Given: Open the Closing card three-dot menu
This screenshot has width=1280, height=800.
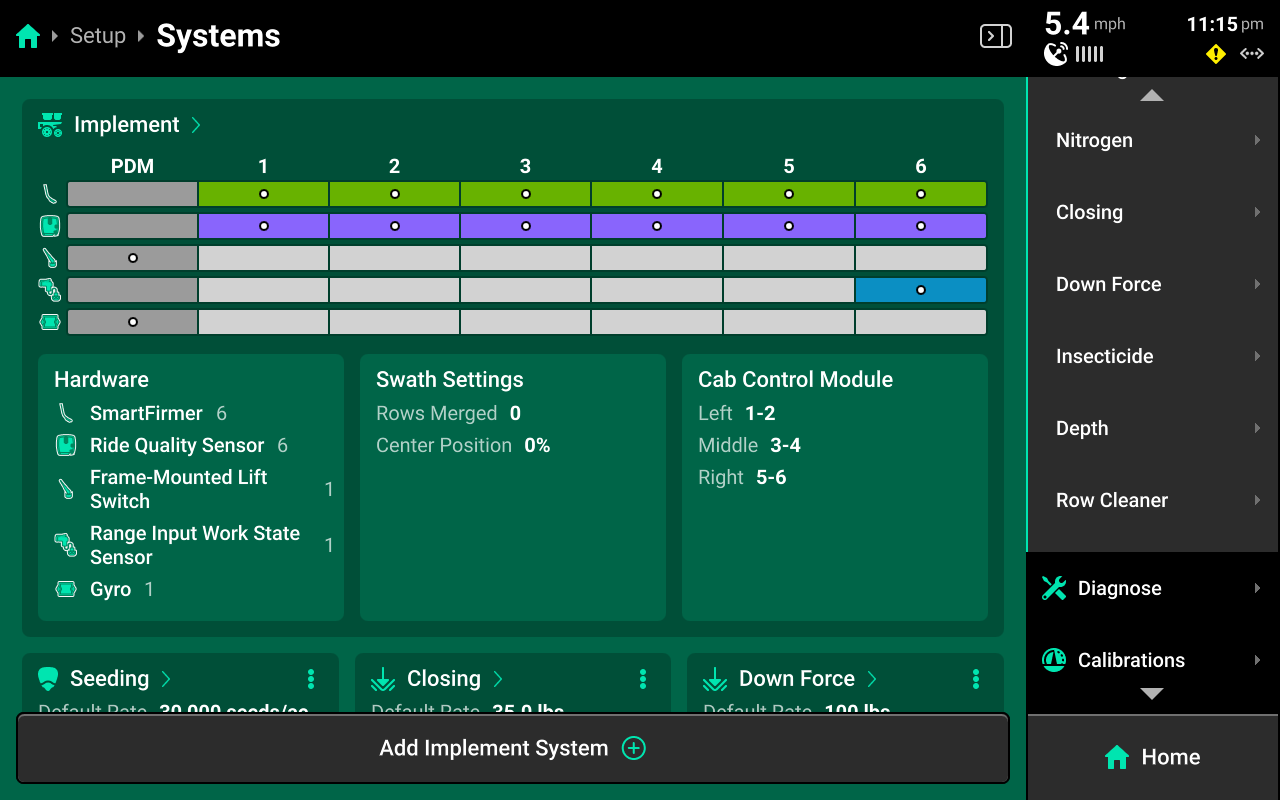Looking at the screenshot, I should pyautogui.click(x=643, y=679).
